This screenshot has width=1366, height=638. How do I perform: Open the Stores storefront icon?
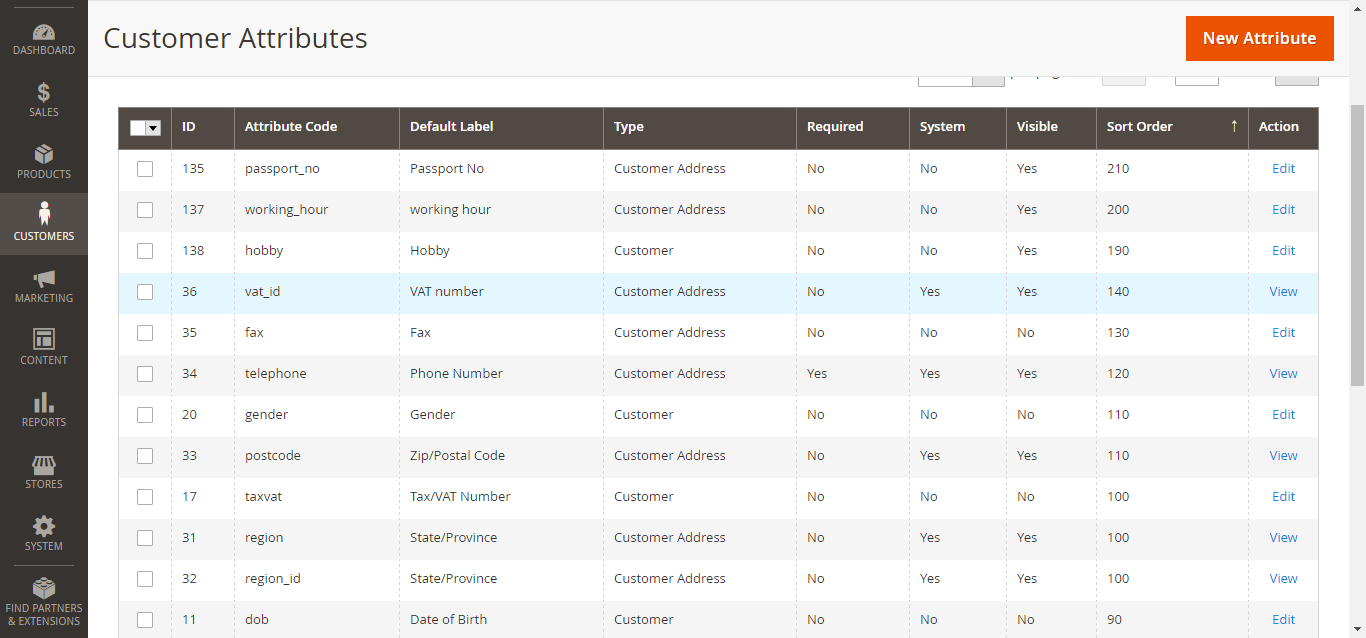click(x=44, y=465)
